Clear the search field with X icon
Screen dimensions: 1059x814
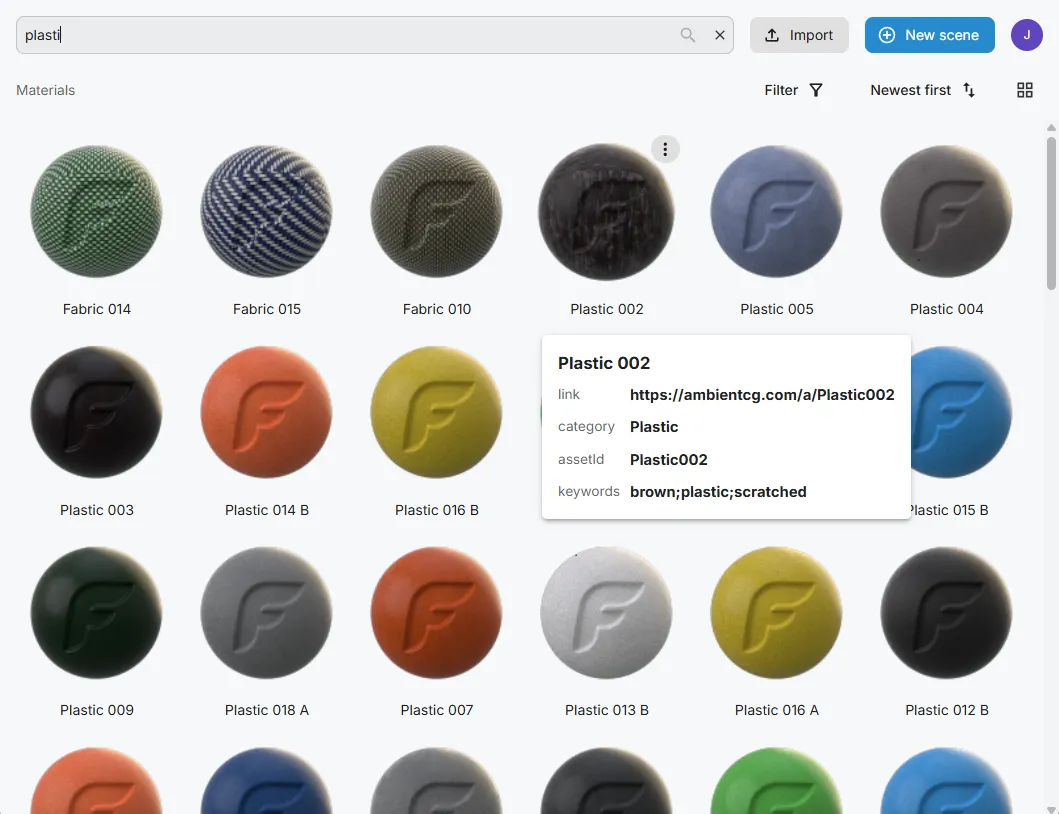720,35
